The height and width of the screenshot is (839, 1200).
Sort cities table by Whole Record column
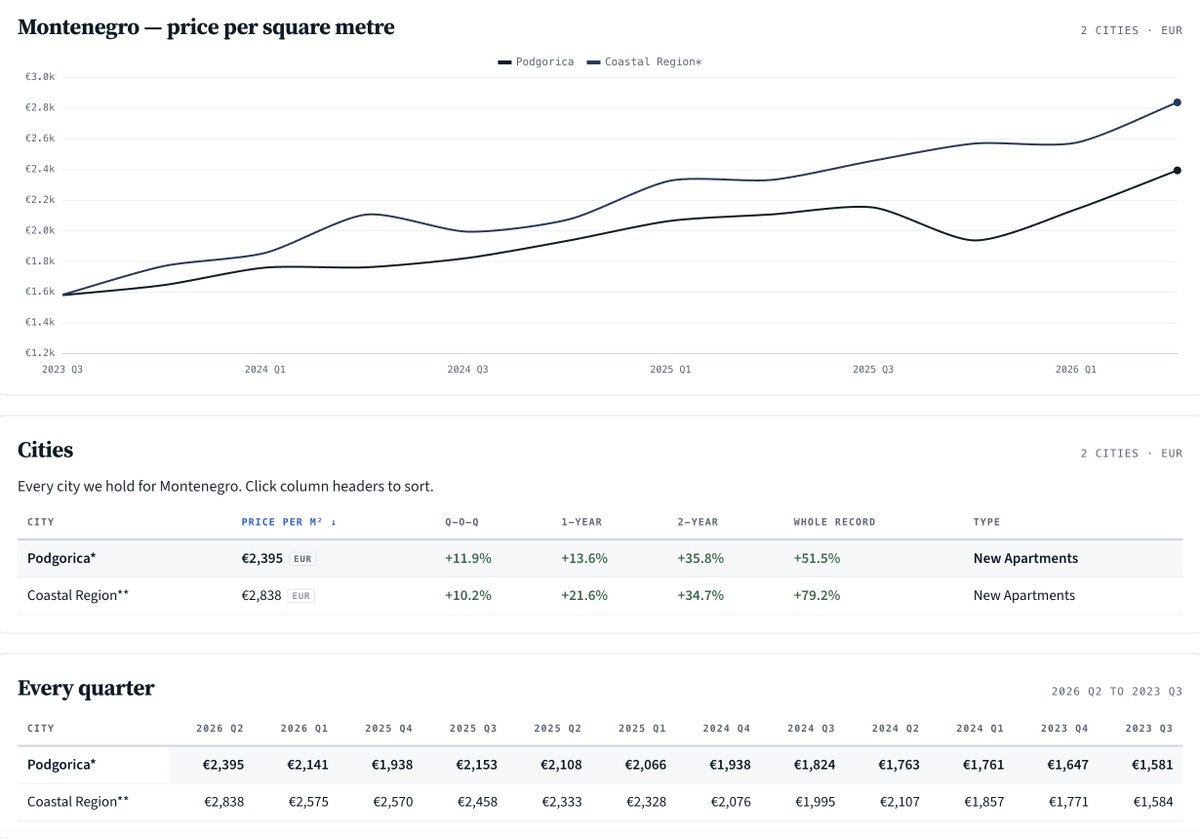click(x=834, y=522)
